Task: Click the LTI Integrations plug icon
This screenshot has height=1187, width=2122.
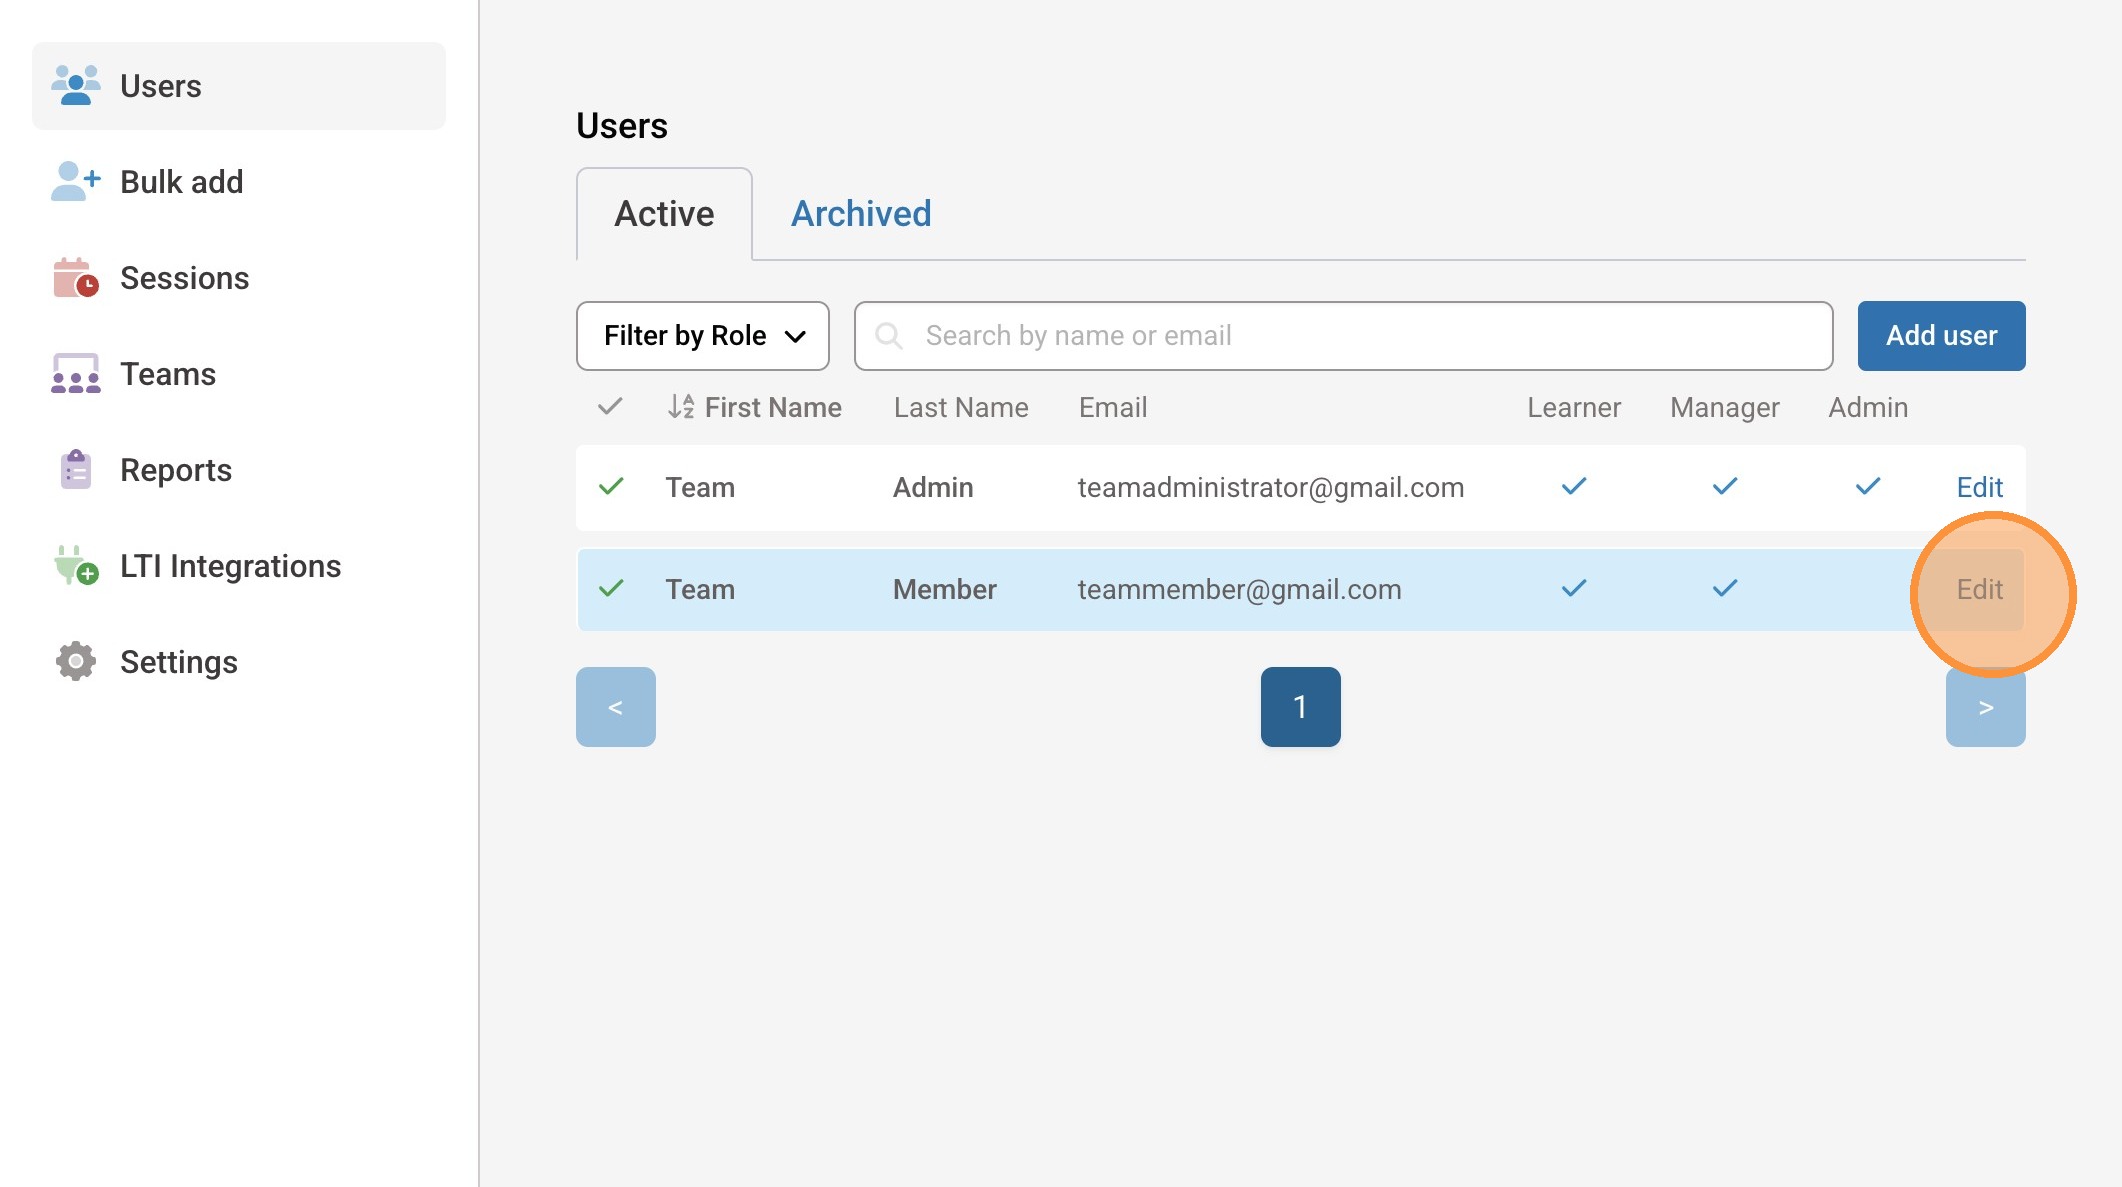Action: tap(76, 566)
